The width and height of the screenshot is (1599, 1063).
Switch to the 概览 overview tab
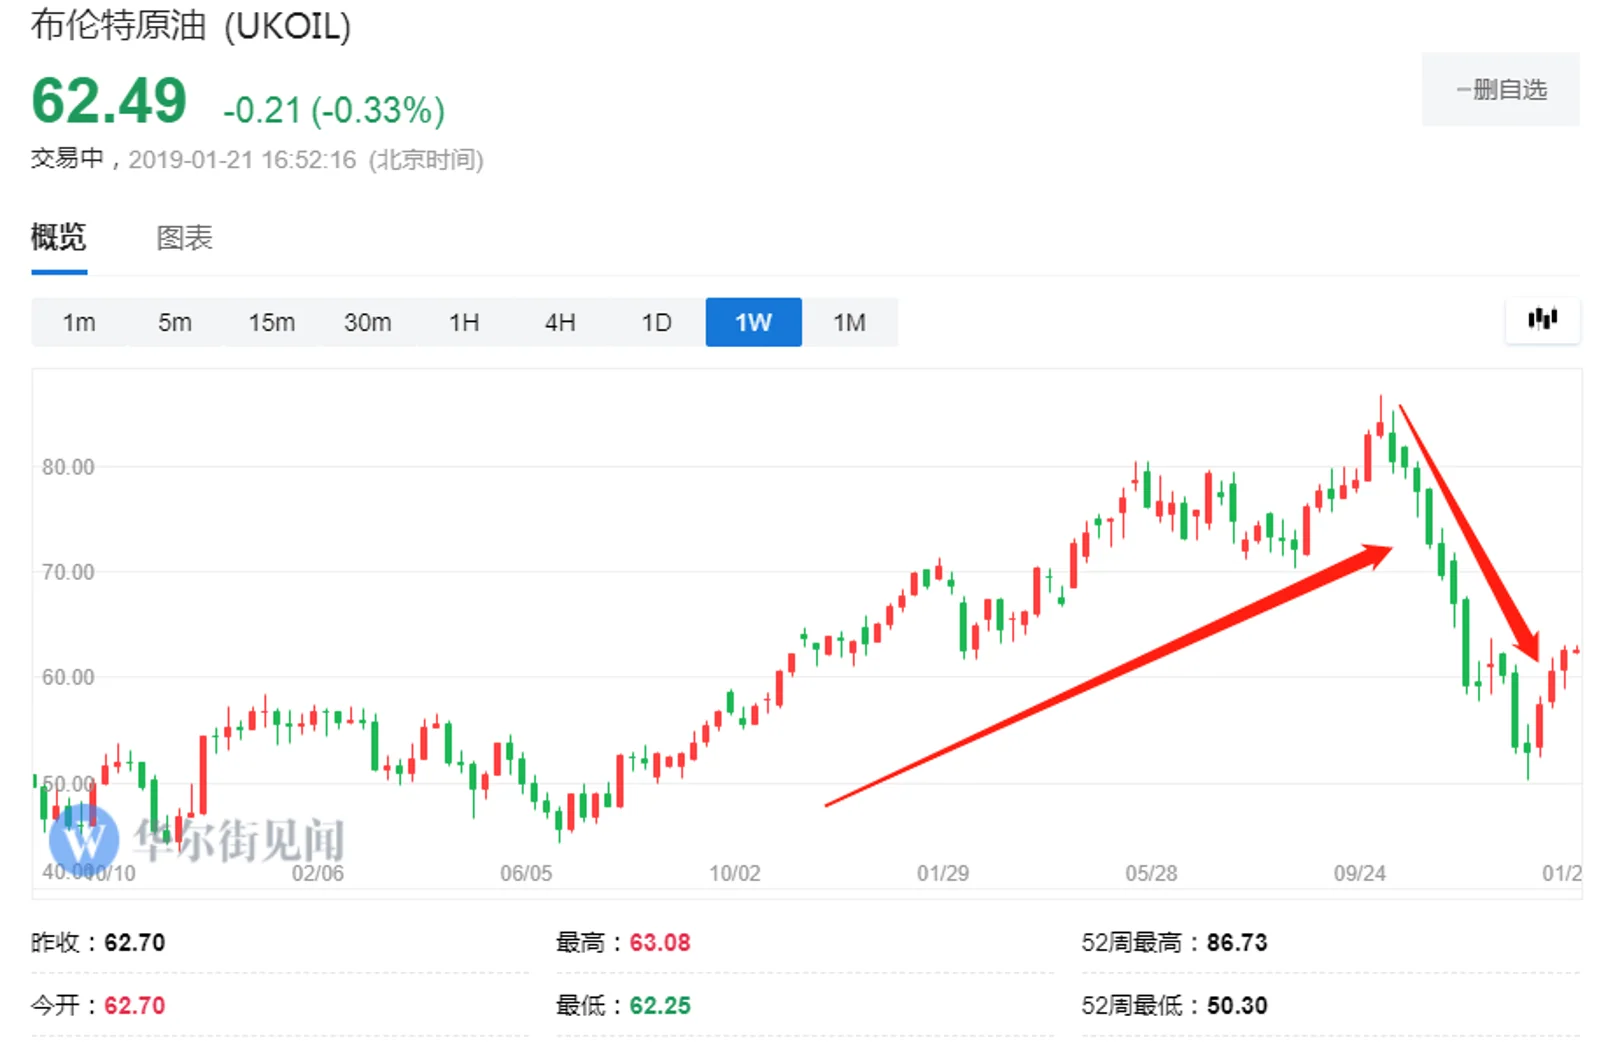pyautogui.click(x=59, y=238)
